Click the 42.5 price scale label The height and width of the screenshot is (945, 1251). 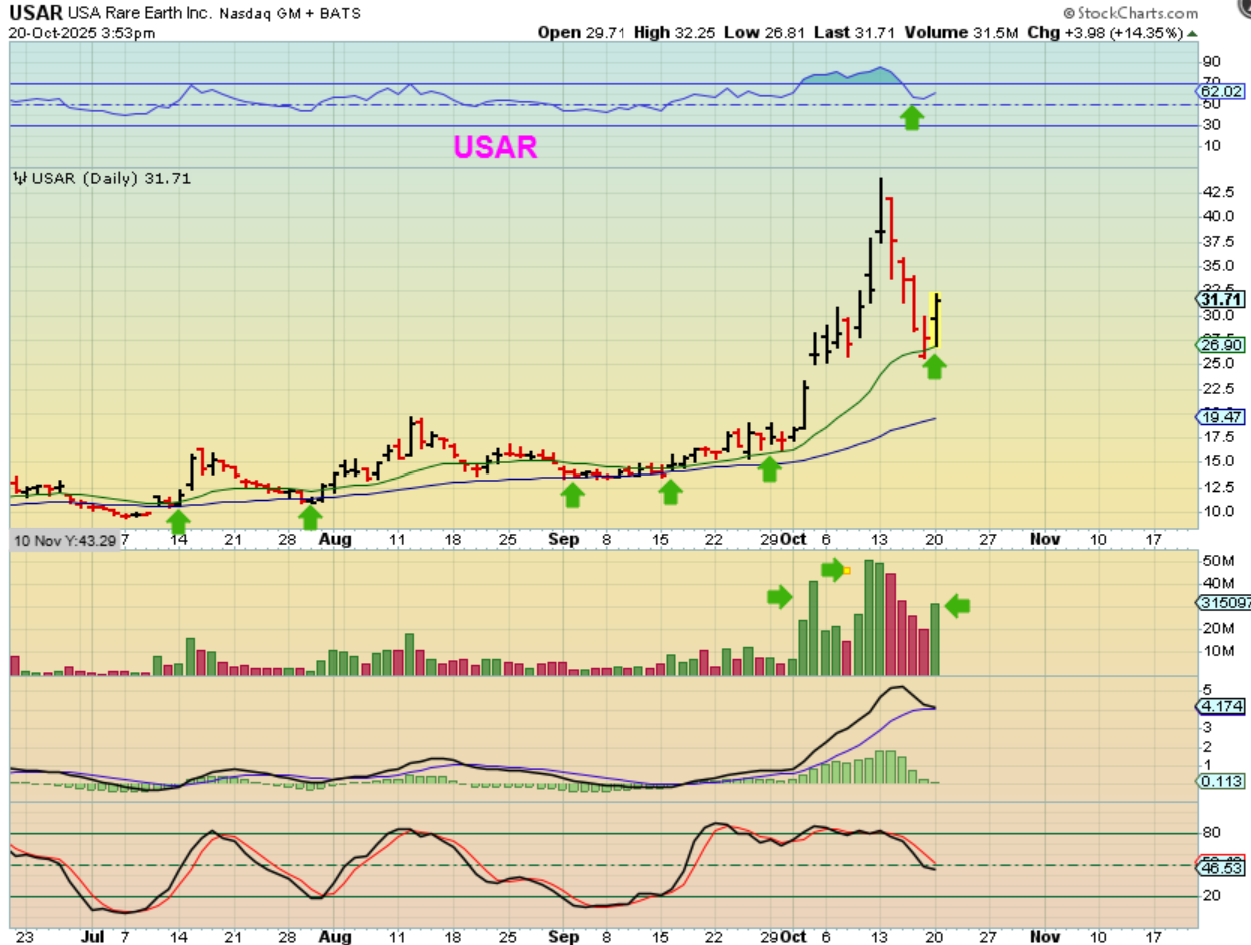pos(1217,191)
